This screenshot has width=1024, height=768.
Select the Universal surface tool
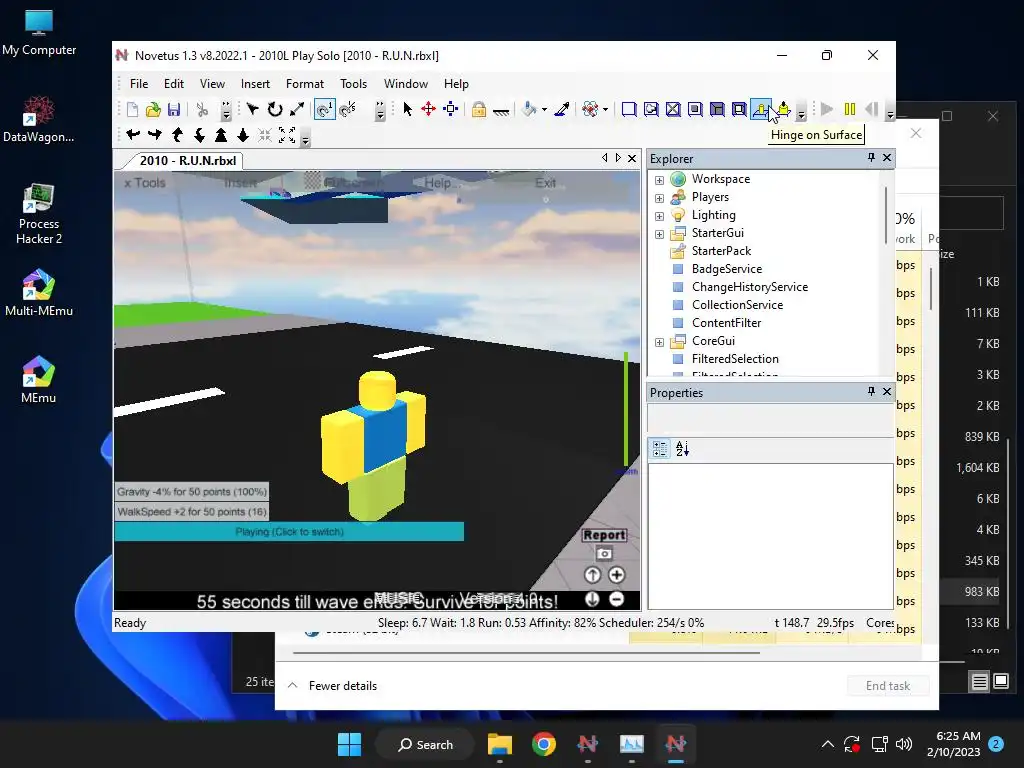pyautogui.click(x=739, y=109)
